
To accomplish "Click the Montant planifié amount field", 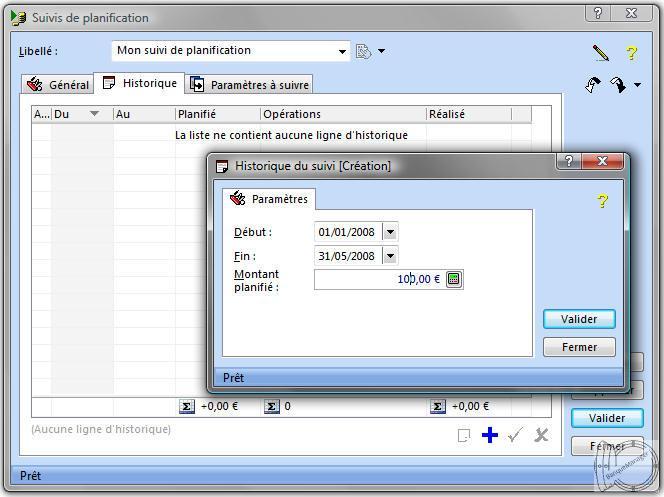I will pyautogui.click(x=378, y=279).
